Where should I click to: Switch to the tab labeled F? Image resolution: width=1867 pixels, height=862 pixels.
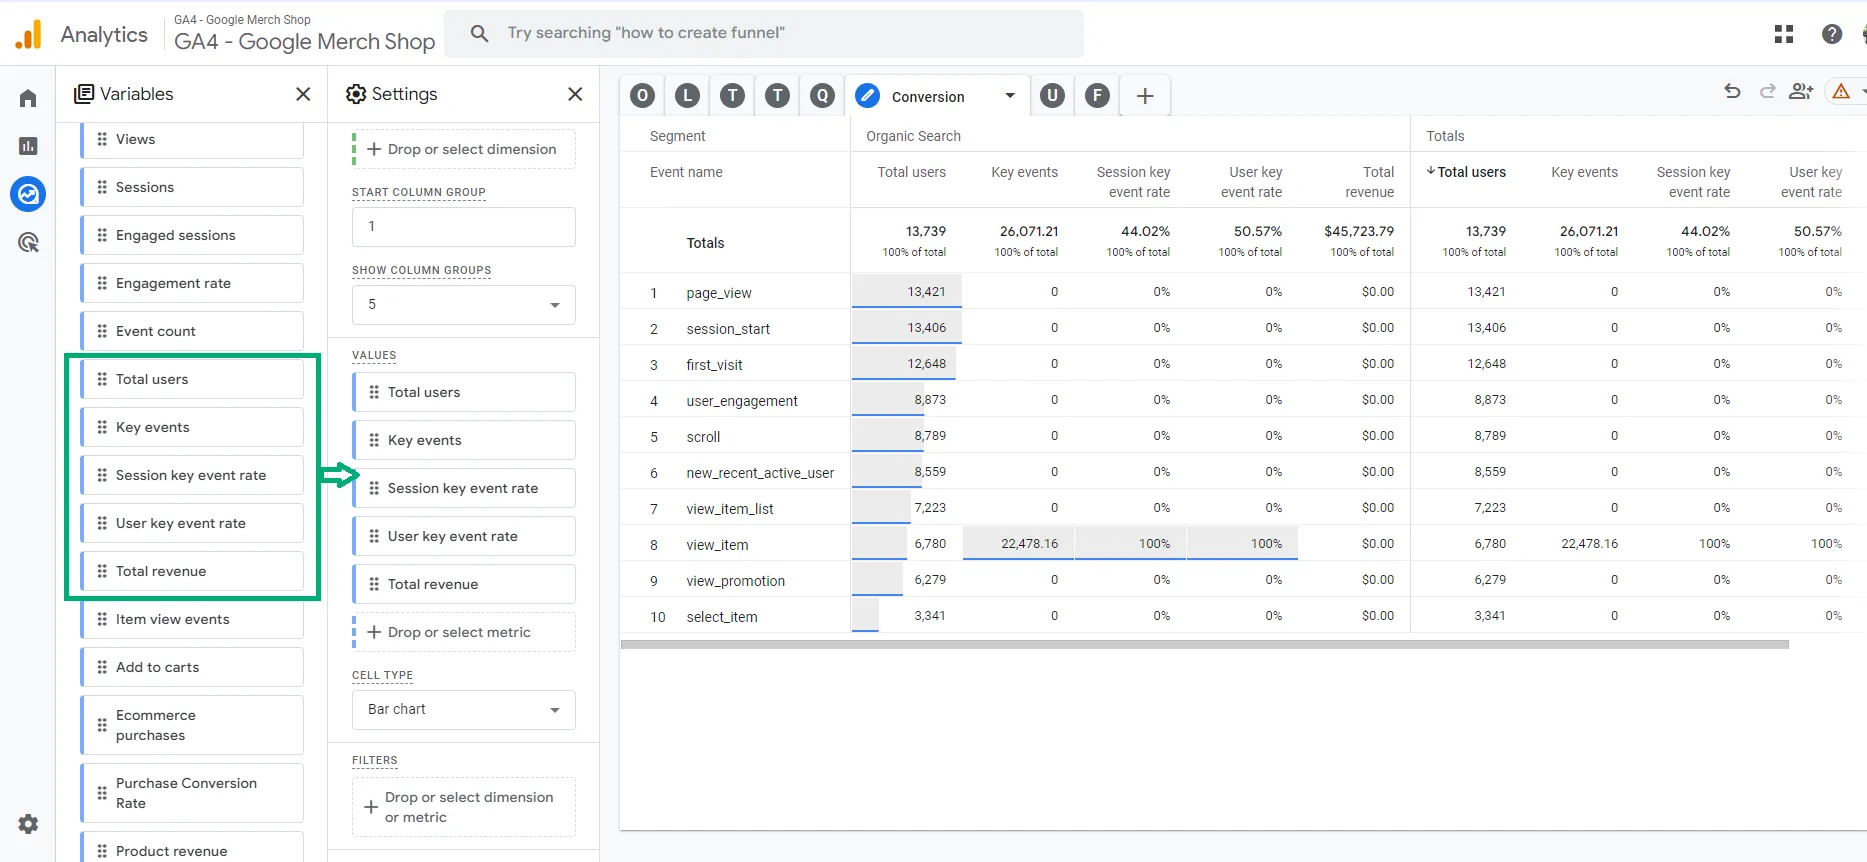(1097, 96)
